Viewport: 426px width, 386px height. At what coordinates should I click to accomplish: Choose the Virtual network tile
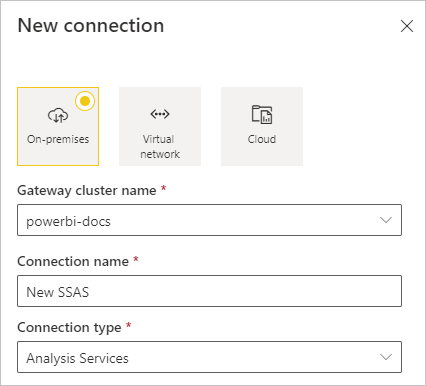[160, 126]
